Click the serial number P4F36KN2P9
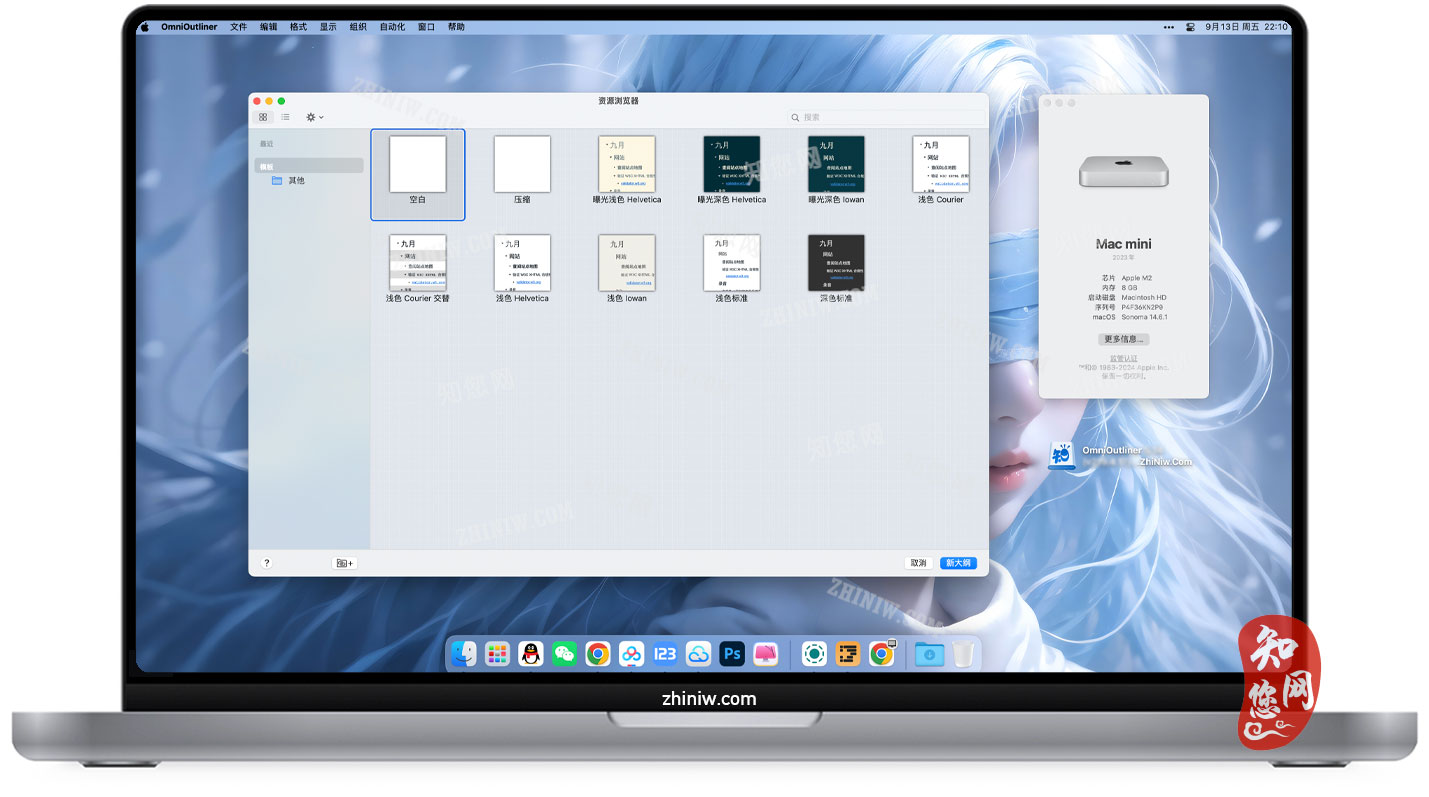Screen dimensions: 1429x797 (1143, 307)
